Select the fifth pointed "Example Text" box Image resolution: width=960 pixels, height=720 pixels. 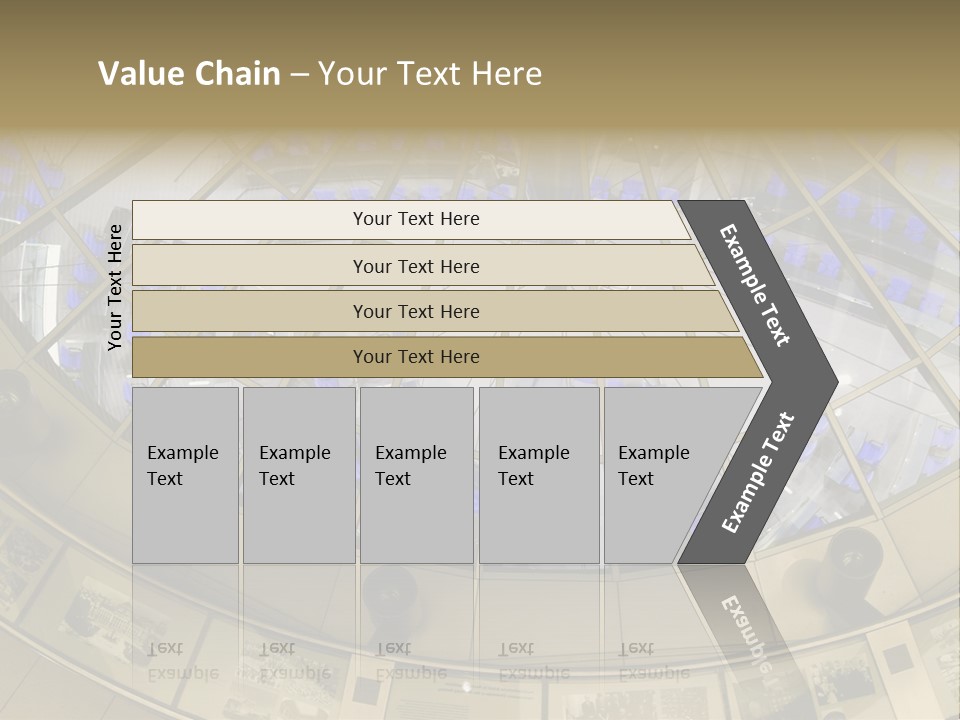point(660,475)
